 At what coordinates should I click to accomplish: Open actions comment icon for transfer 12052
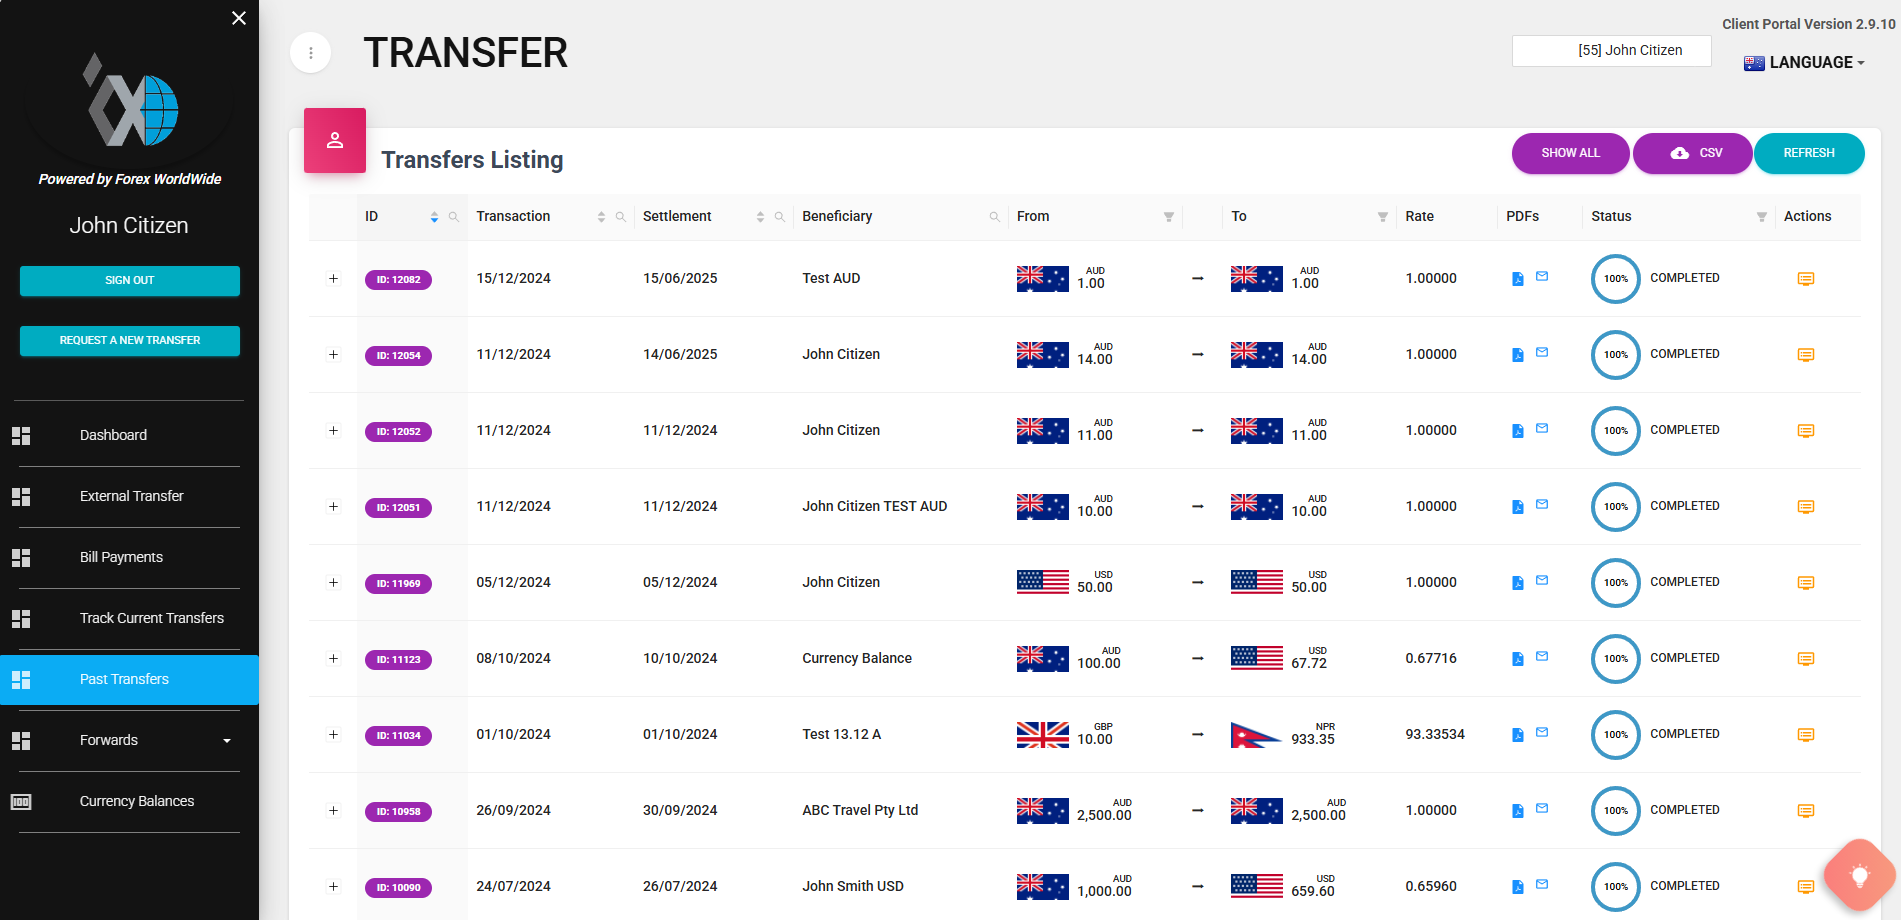[x=1805, y=431]
